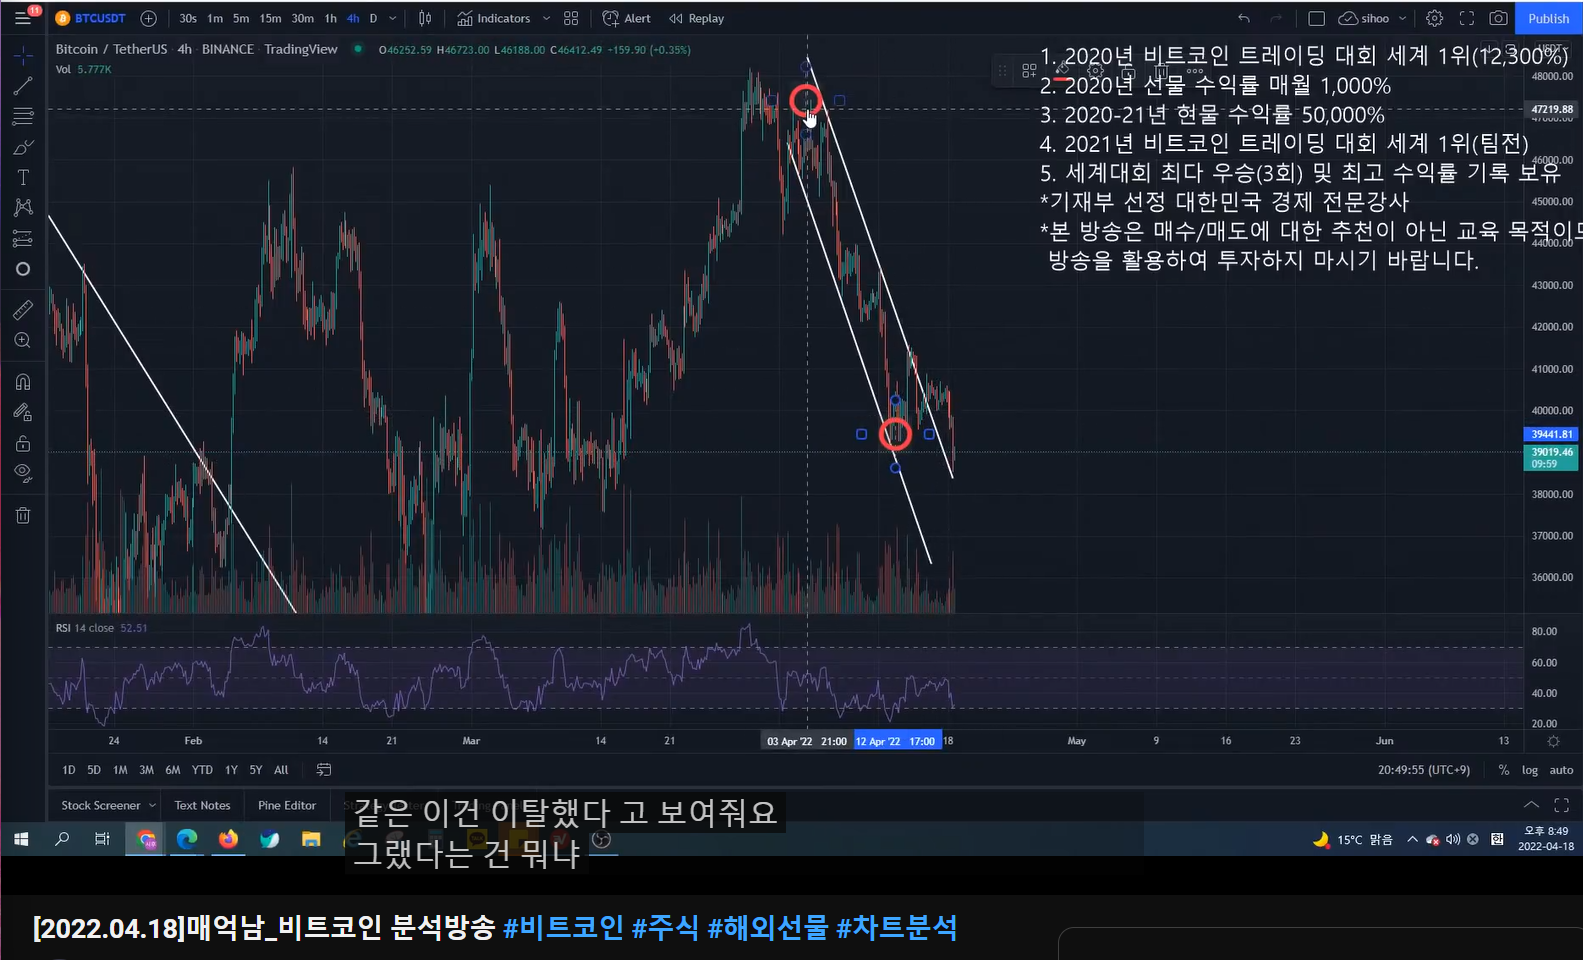This screenshot has width=1583, height=960.
Task: Switch to the 30s interval
Action: point(188,18)
